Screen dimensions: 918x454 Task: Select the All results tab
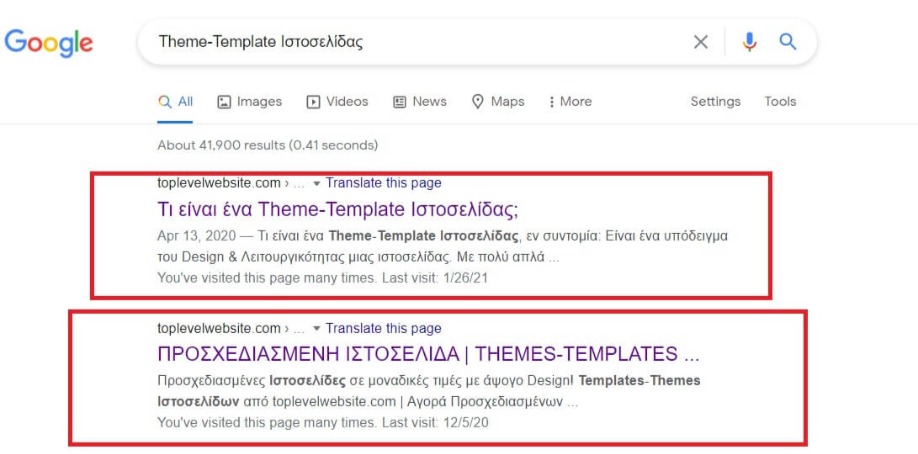175,102
